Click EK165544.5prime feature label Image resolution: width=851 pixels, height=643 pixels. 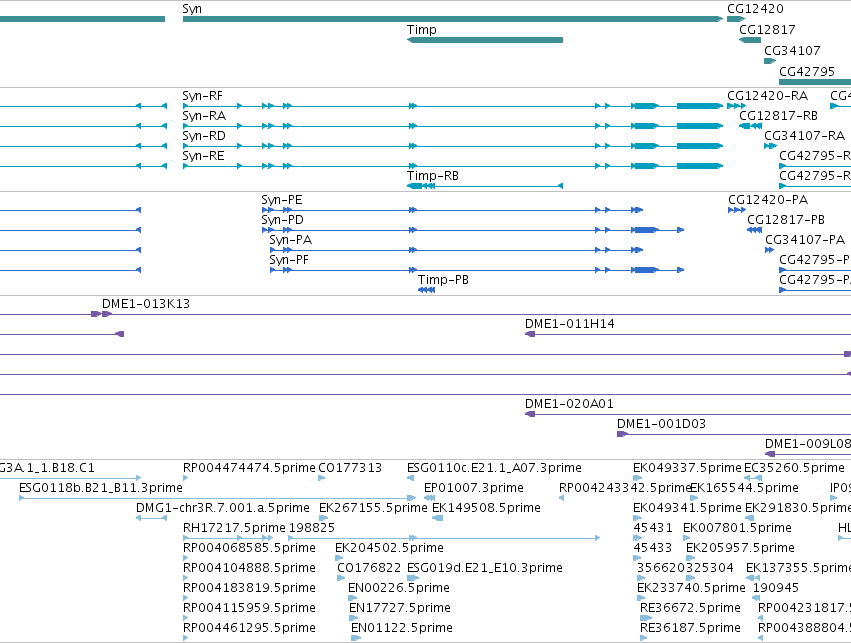(x=745, y=488)
